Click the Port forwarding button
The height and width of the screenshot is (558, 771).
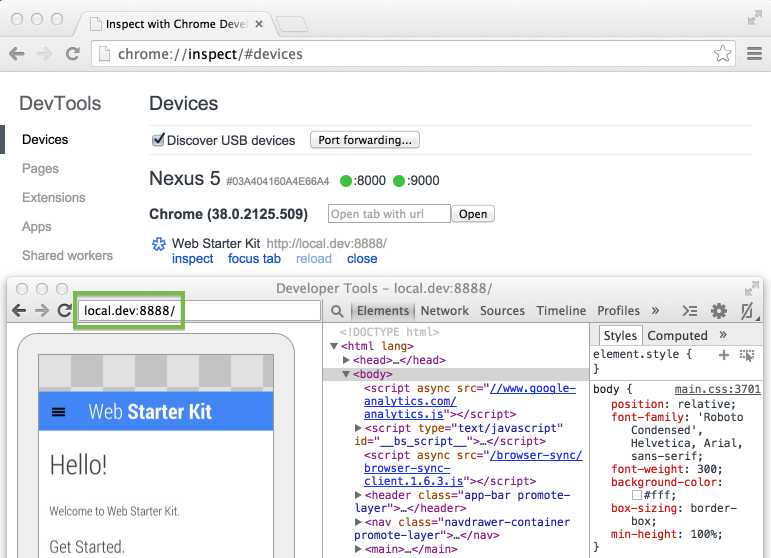pyautogui.click(x=364, y=140)
